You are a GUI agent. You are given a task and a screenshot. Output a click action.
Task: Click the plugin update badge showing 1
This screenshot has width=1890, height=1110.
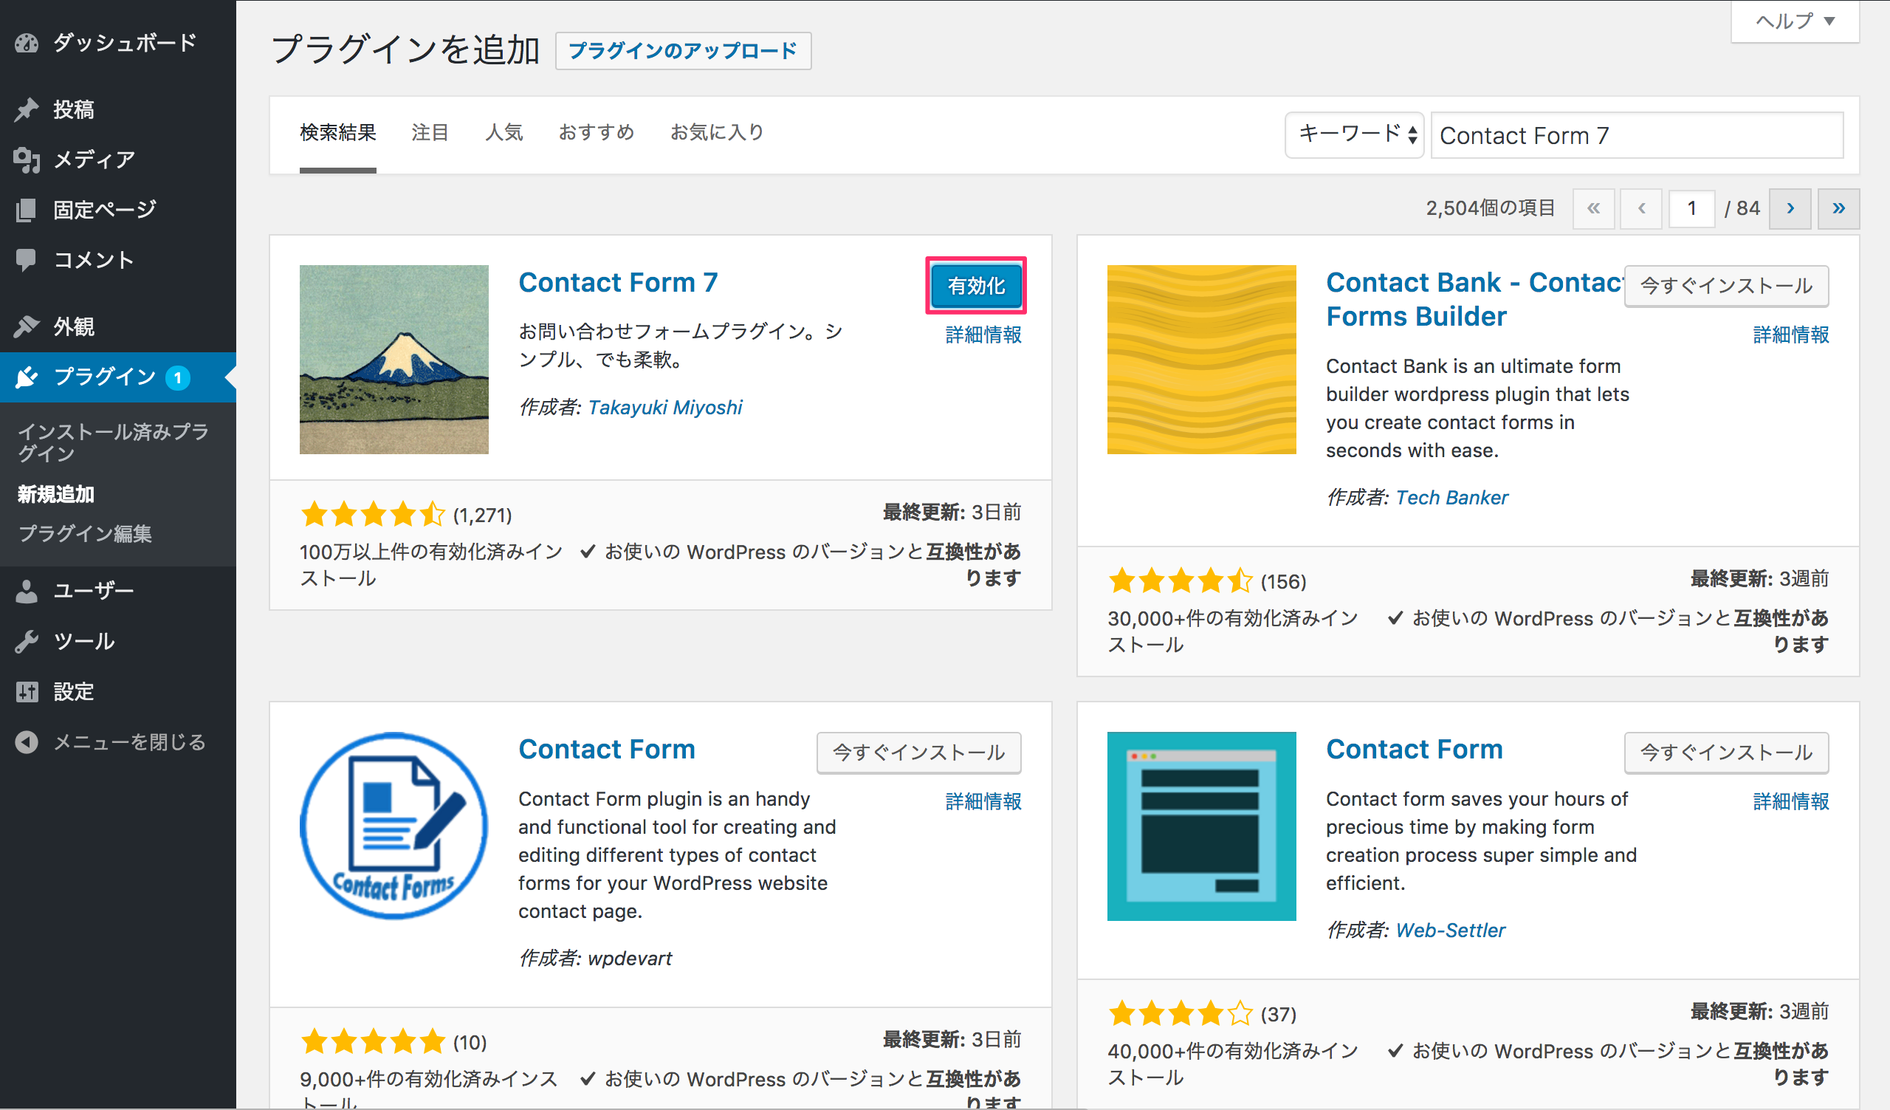pyautogui.click(x=178, y=377)
